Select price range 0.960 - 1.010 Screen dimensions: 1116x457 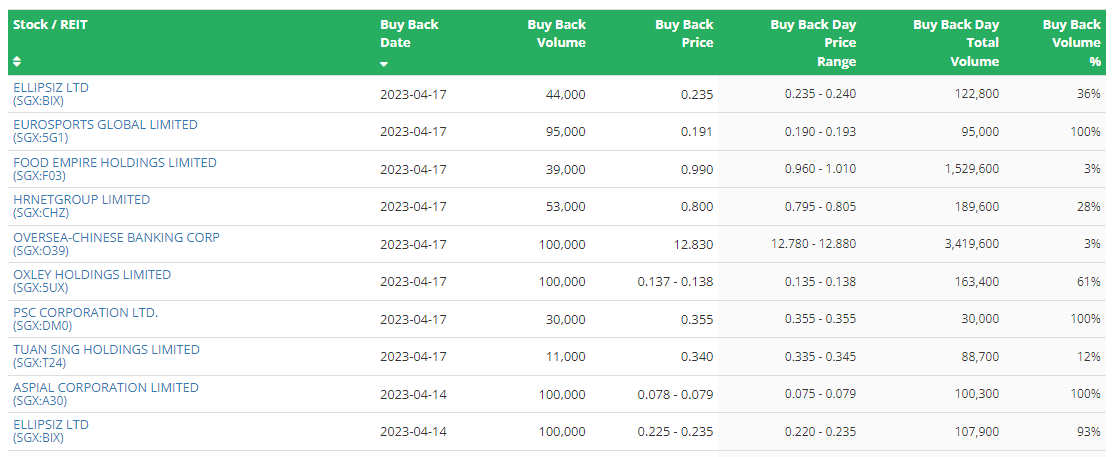click(x=821, y=169)
